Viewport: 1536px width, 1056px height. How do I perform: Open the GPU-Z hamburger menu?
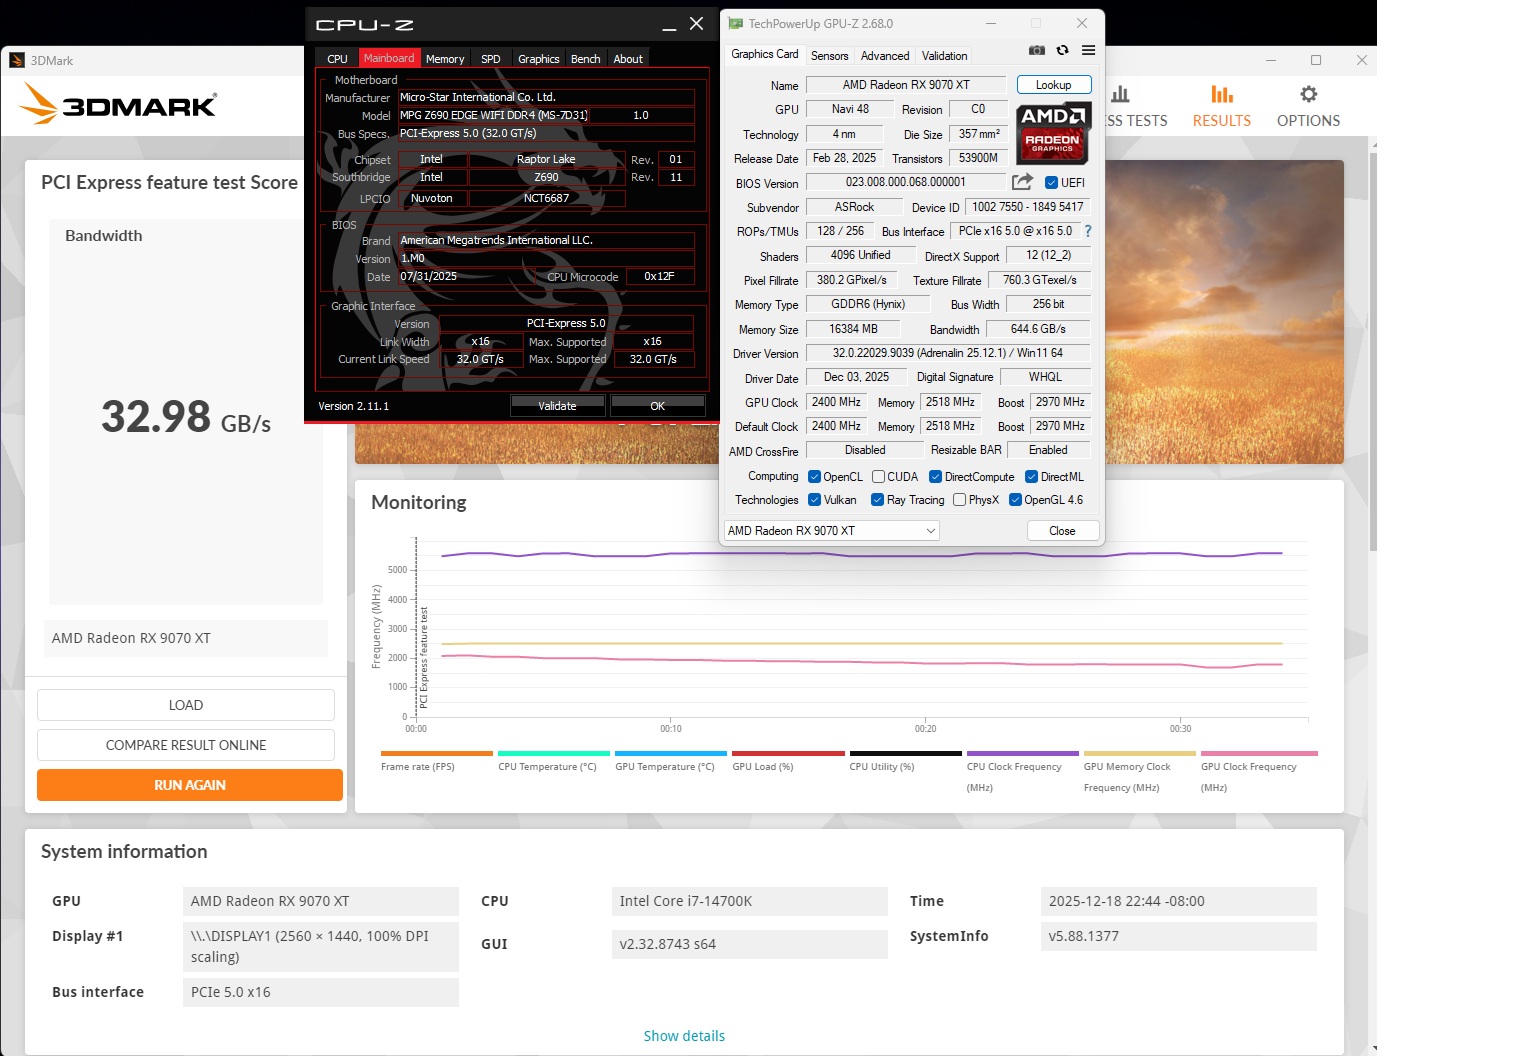tap(1088, 50)
